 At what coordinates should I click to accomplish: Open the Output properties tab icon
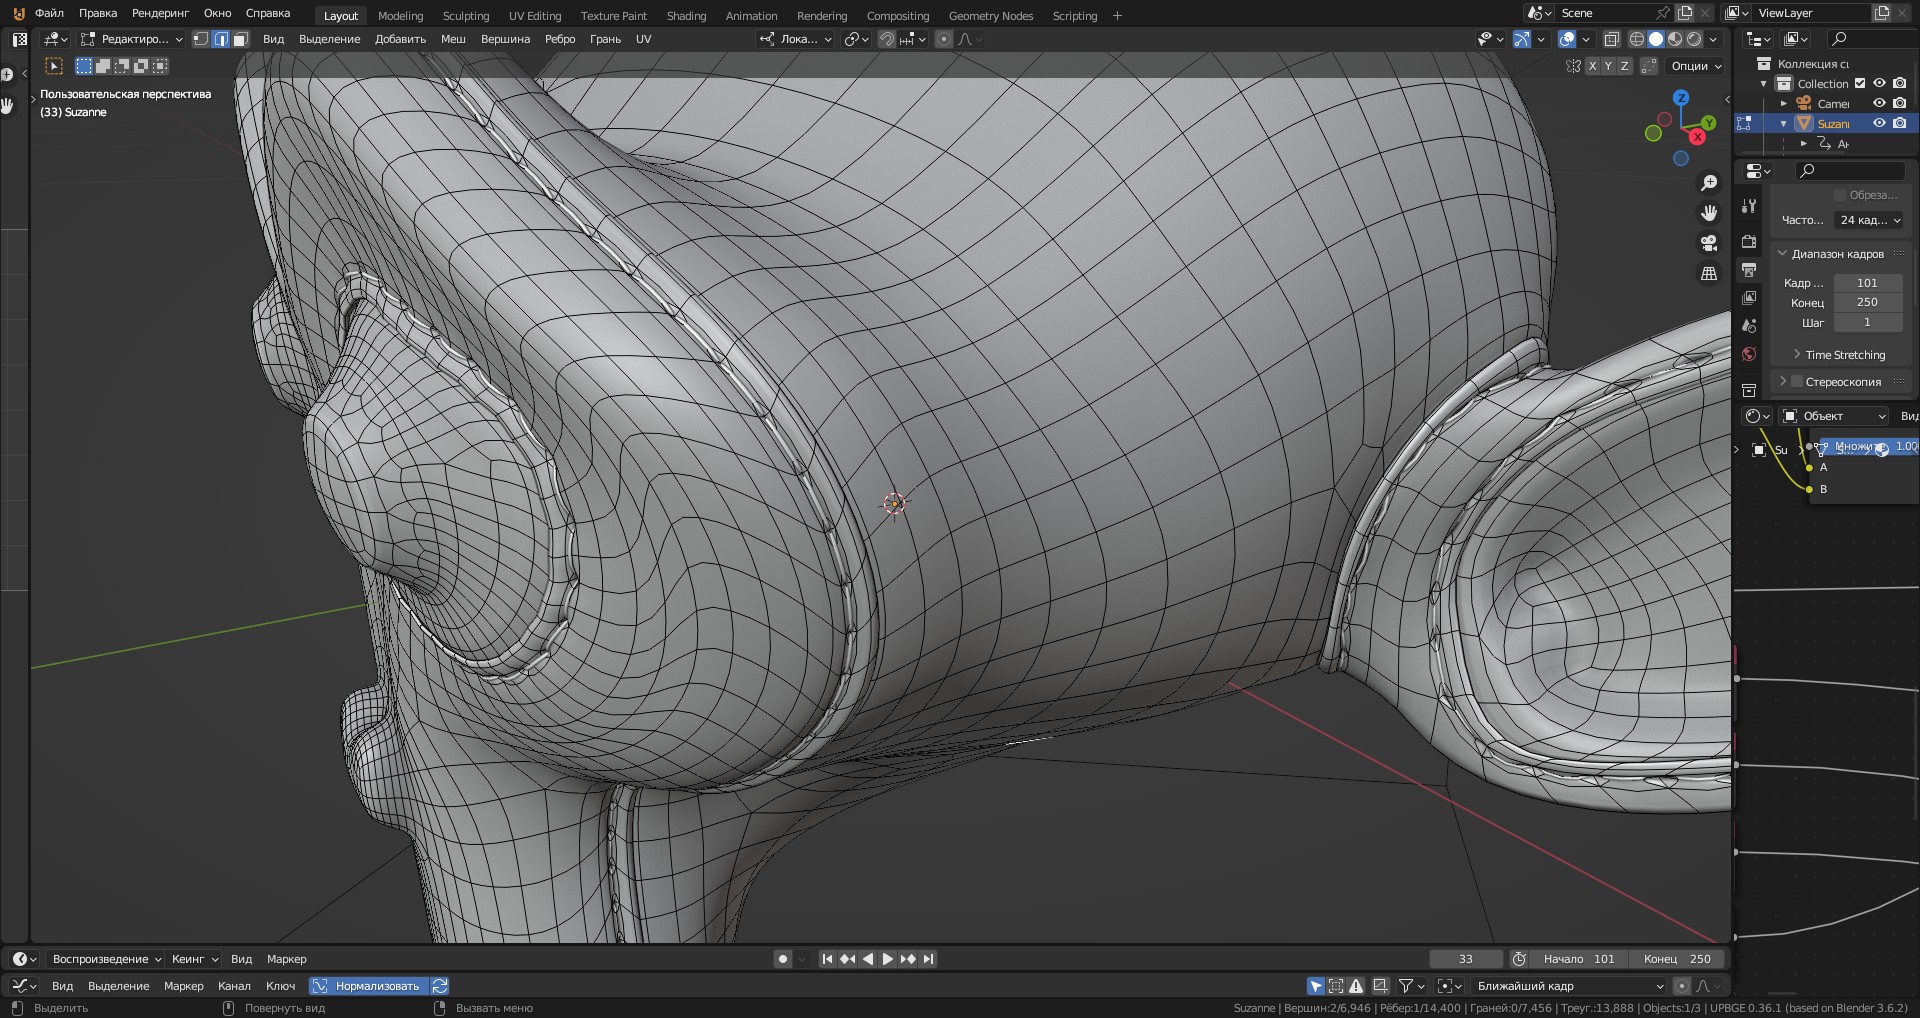tap(1748, 270)
